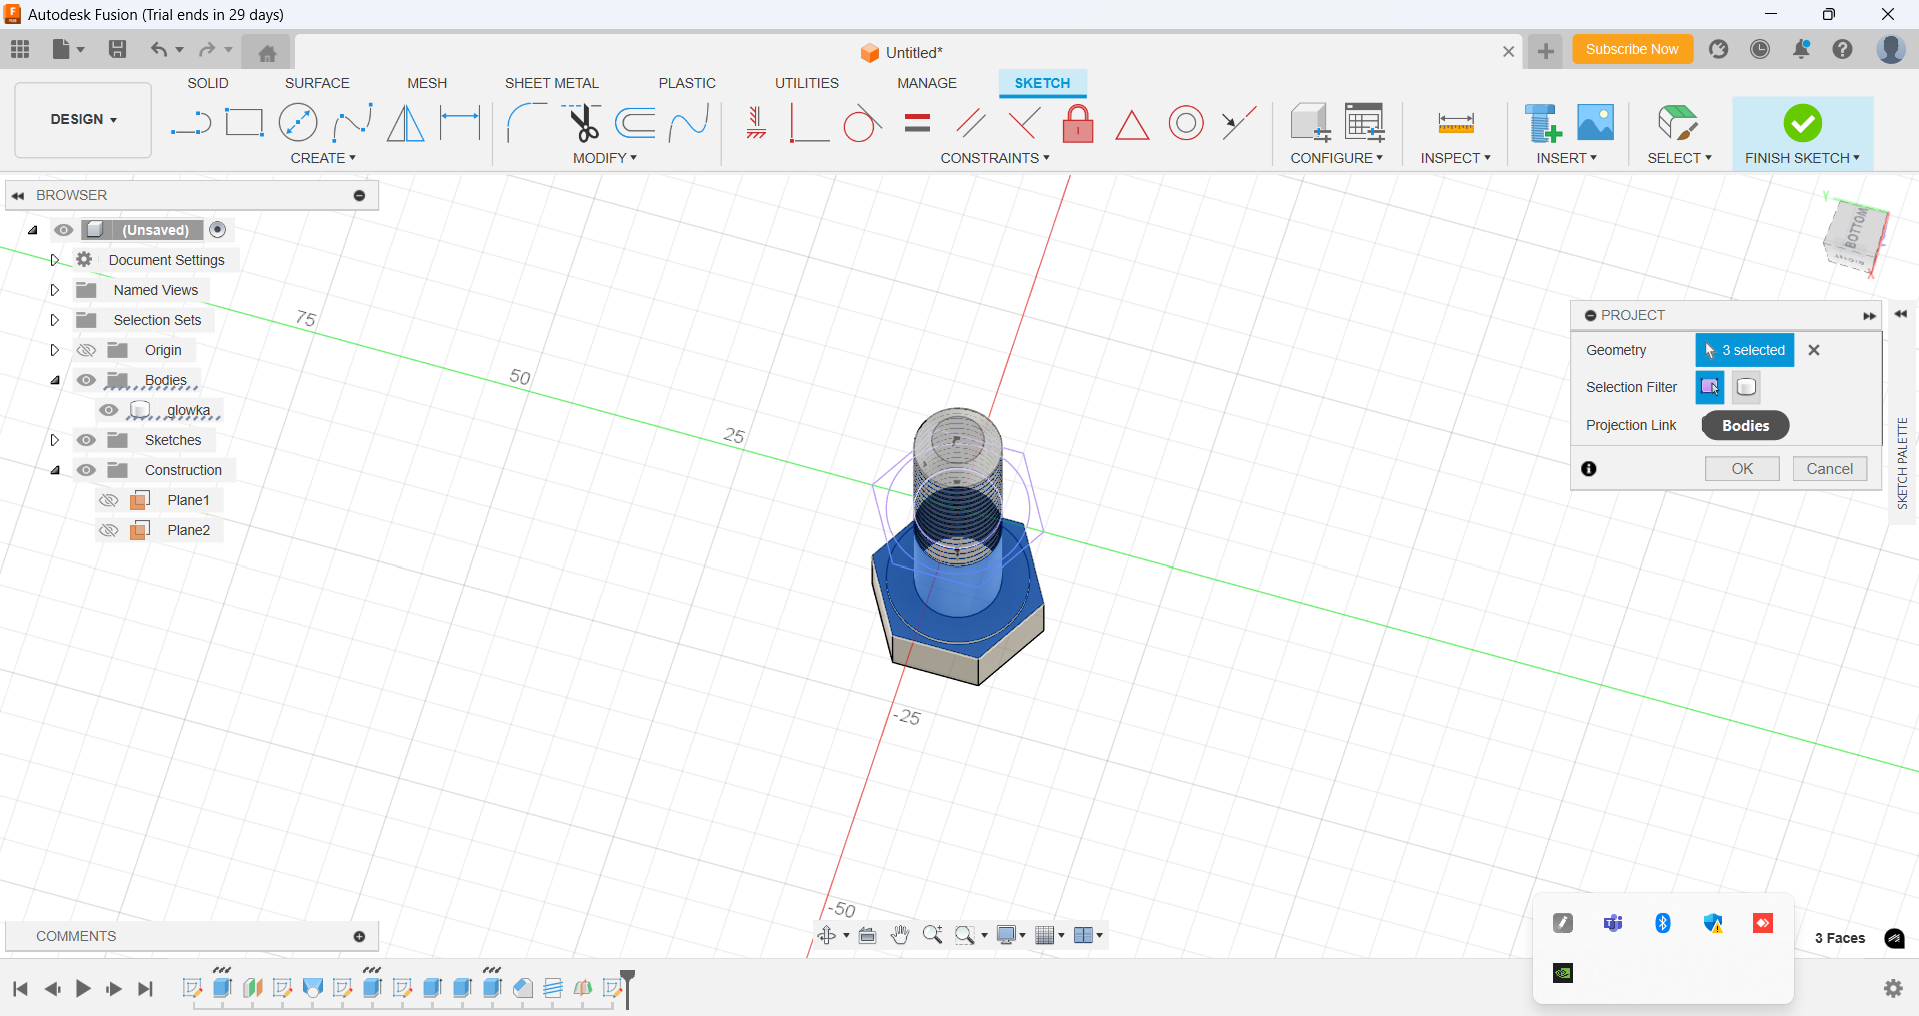This screenshot has height=1016, width=1919.
Task: Select the Pan hand tool
Action: tap(900, 935)
